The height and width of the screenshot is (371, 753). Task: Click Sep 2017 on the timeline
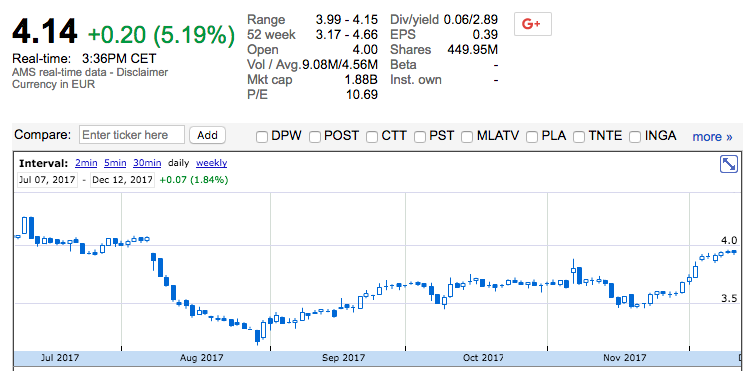[343, 358]
